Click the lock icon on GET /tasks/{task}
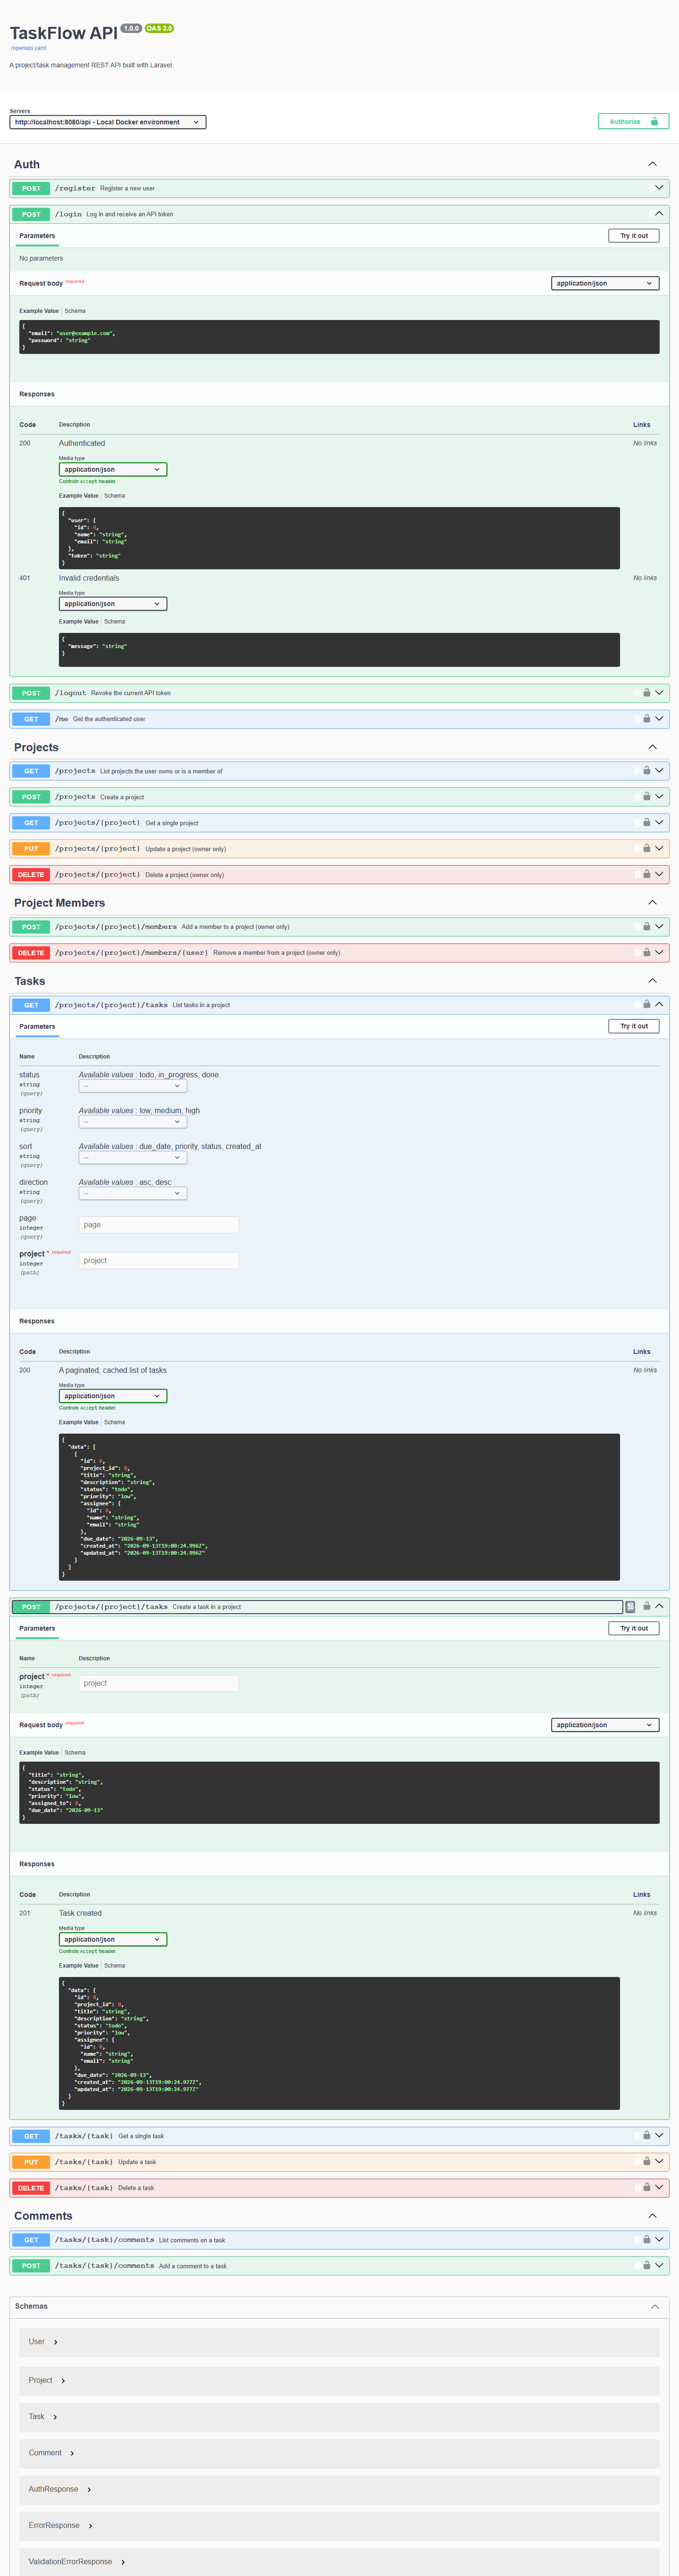 coord(646,2135)
